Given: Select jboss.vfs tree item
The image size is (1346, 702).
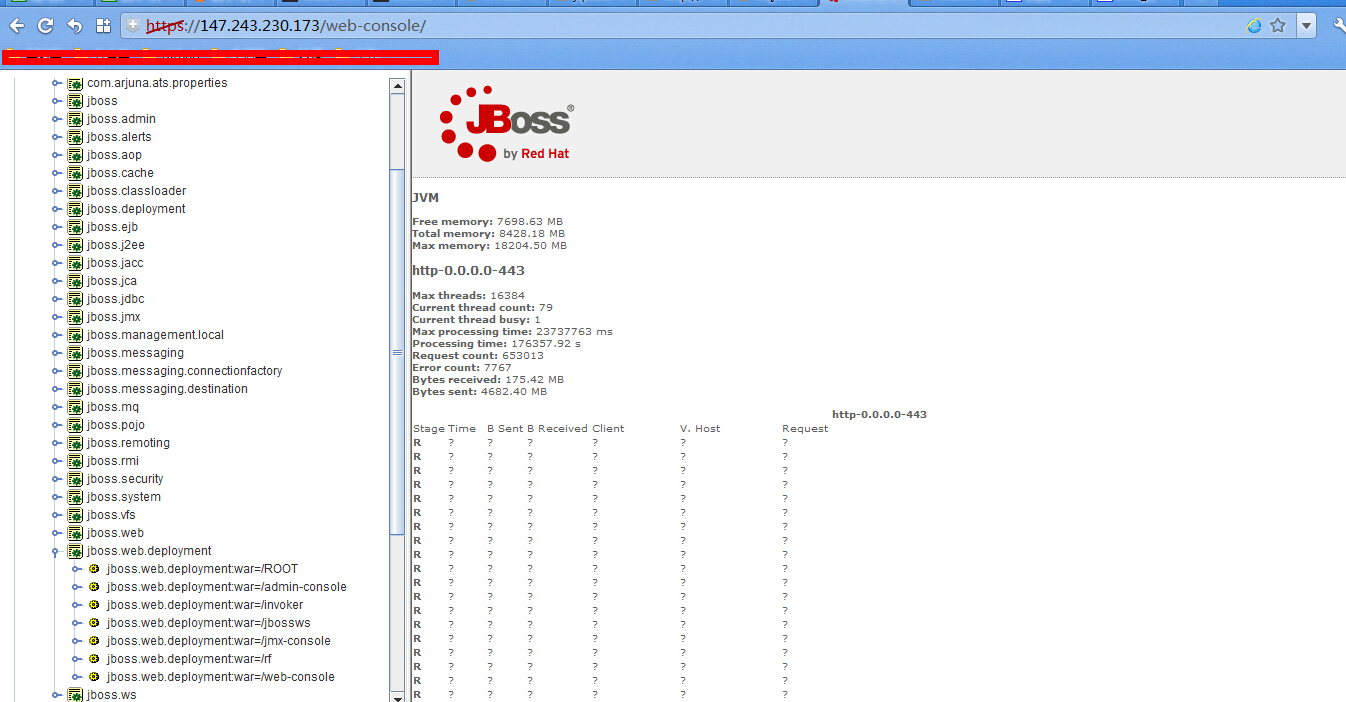Looking at the screenshot, I should [111, 515].
